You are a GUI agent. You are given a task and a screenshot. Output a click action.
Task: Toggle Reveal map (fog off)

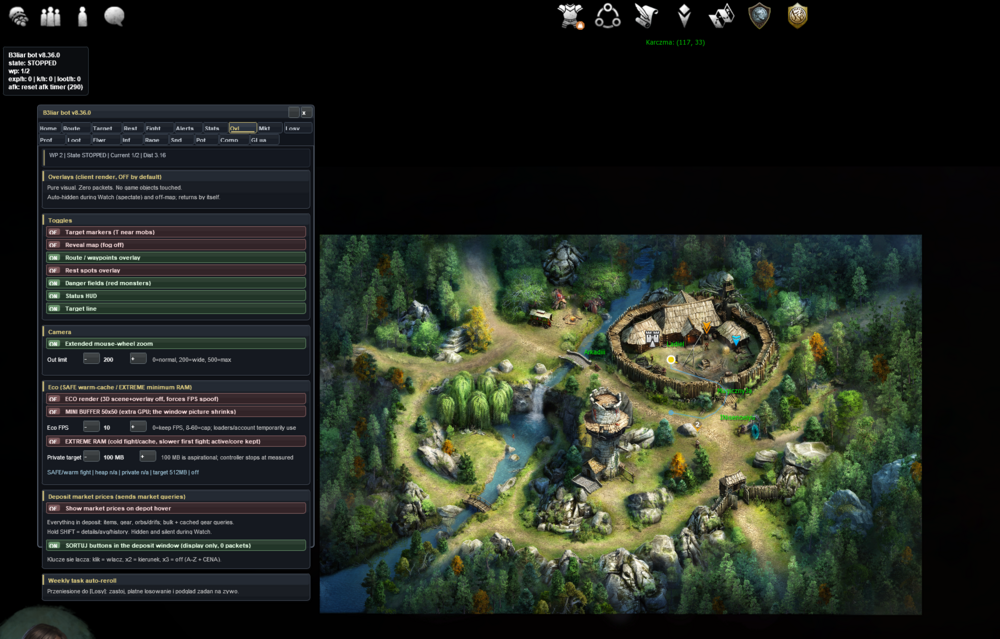(176, 245)
